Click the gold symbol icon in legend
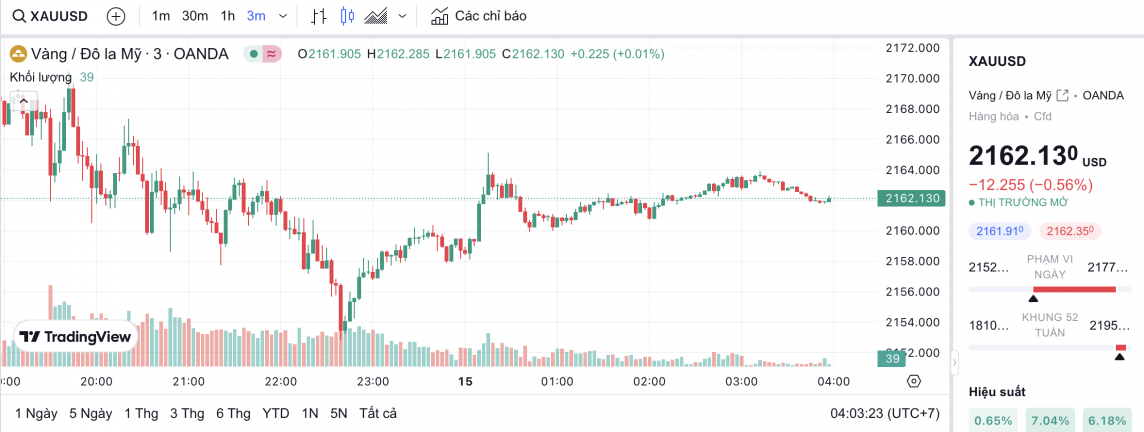The width and height of the screenshot is (1144, 432). tap(17, 54)
